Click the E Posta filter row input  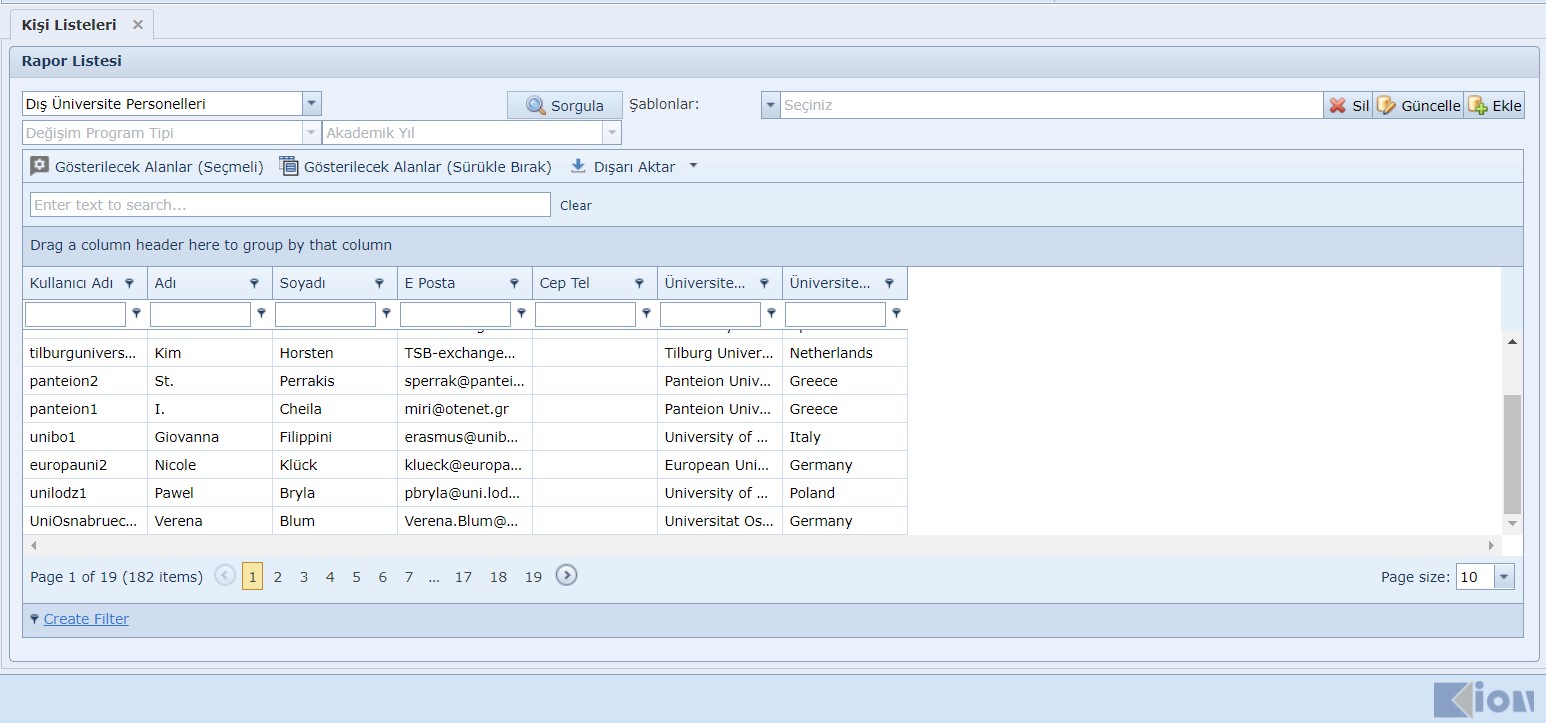click(x=456, y=314)
